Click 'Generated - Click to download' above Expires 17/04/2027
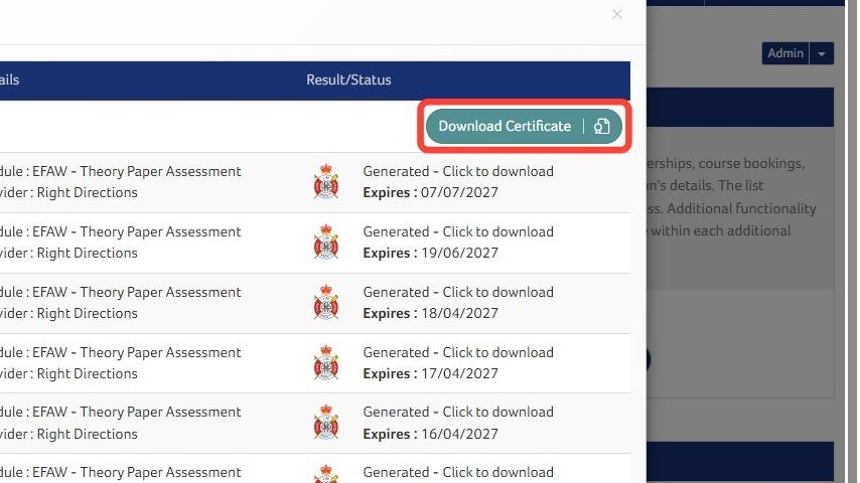 click(x=458, y=353)
